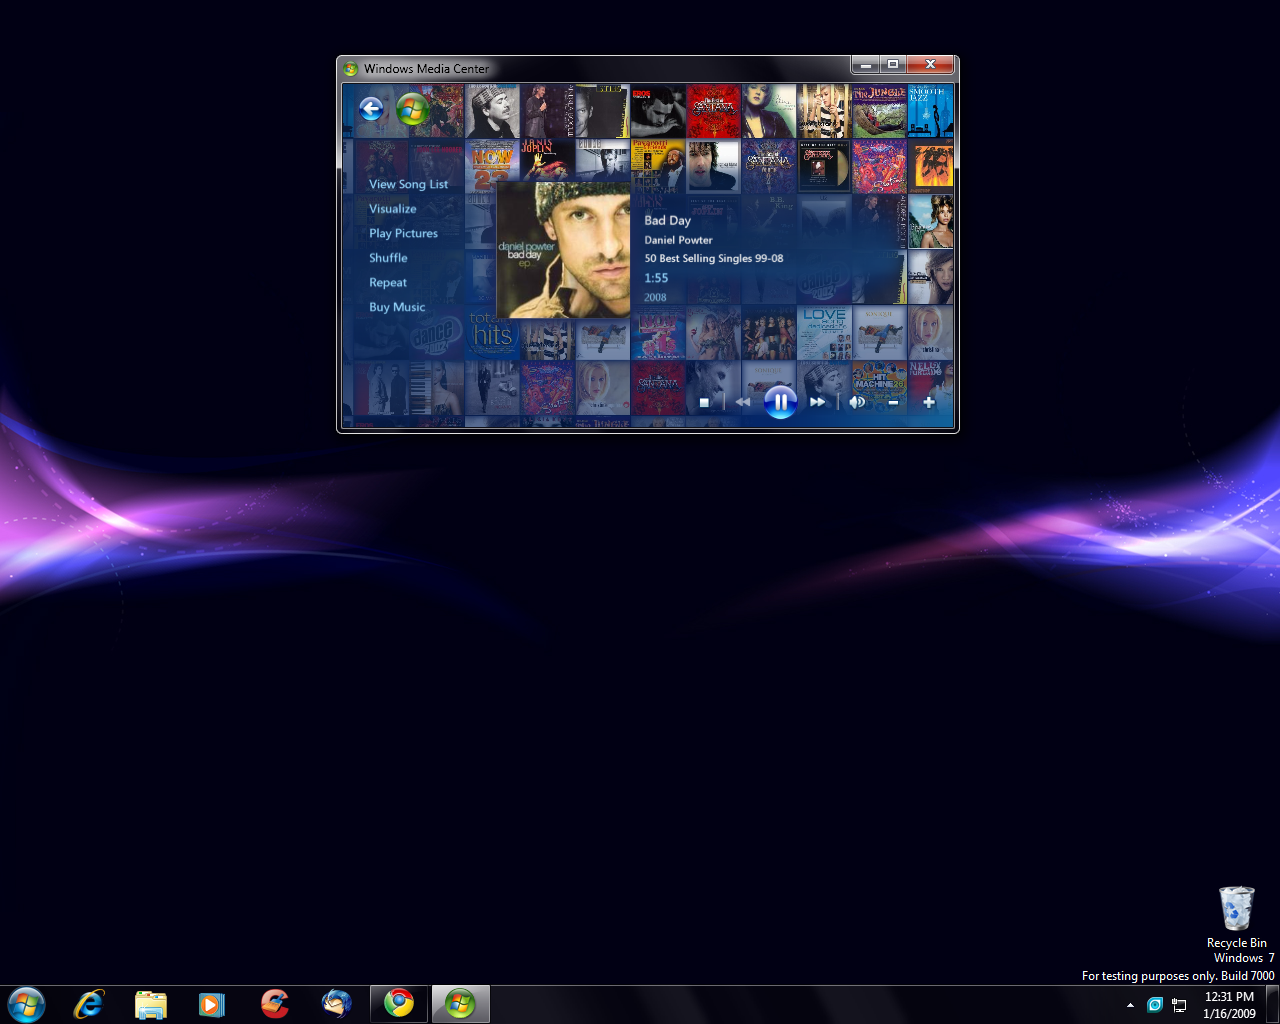
Task: Skip forward to the next track
Action: 818,402
